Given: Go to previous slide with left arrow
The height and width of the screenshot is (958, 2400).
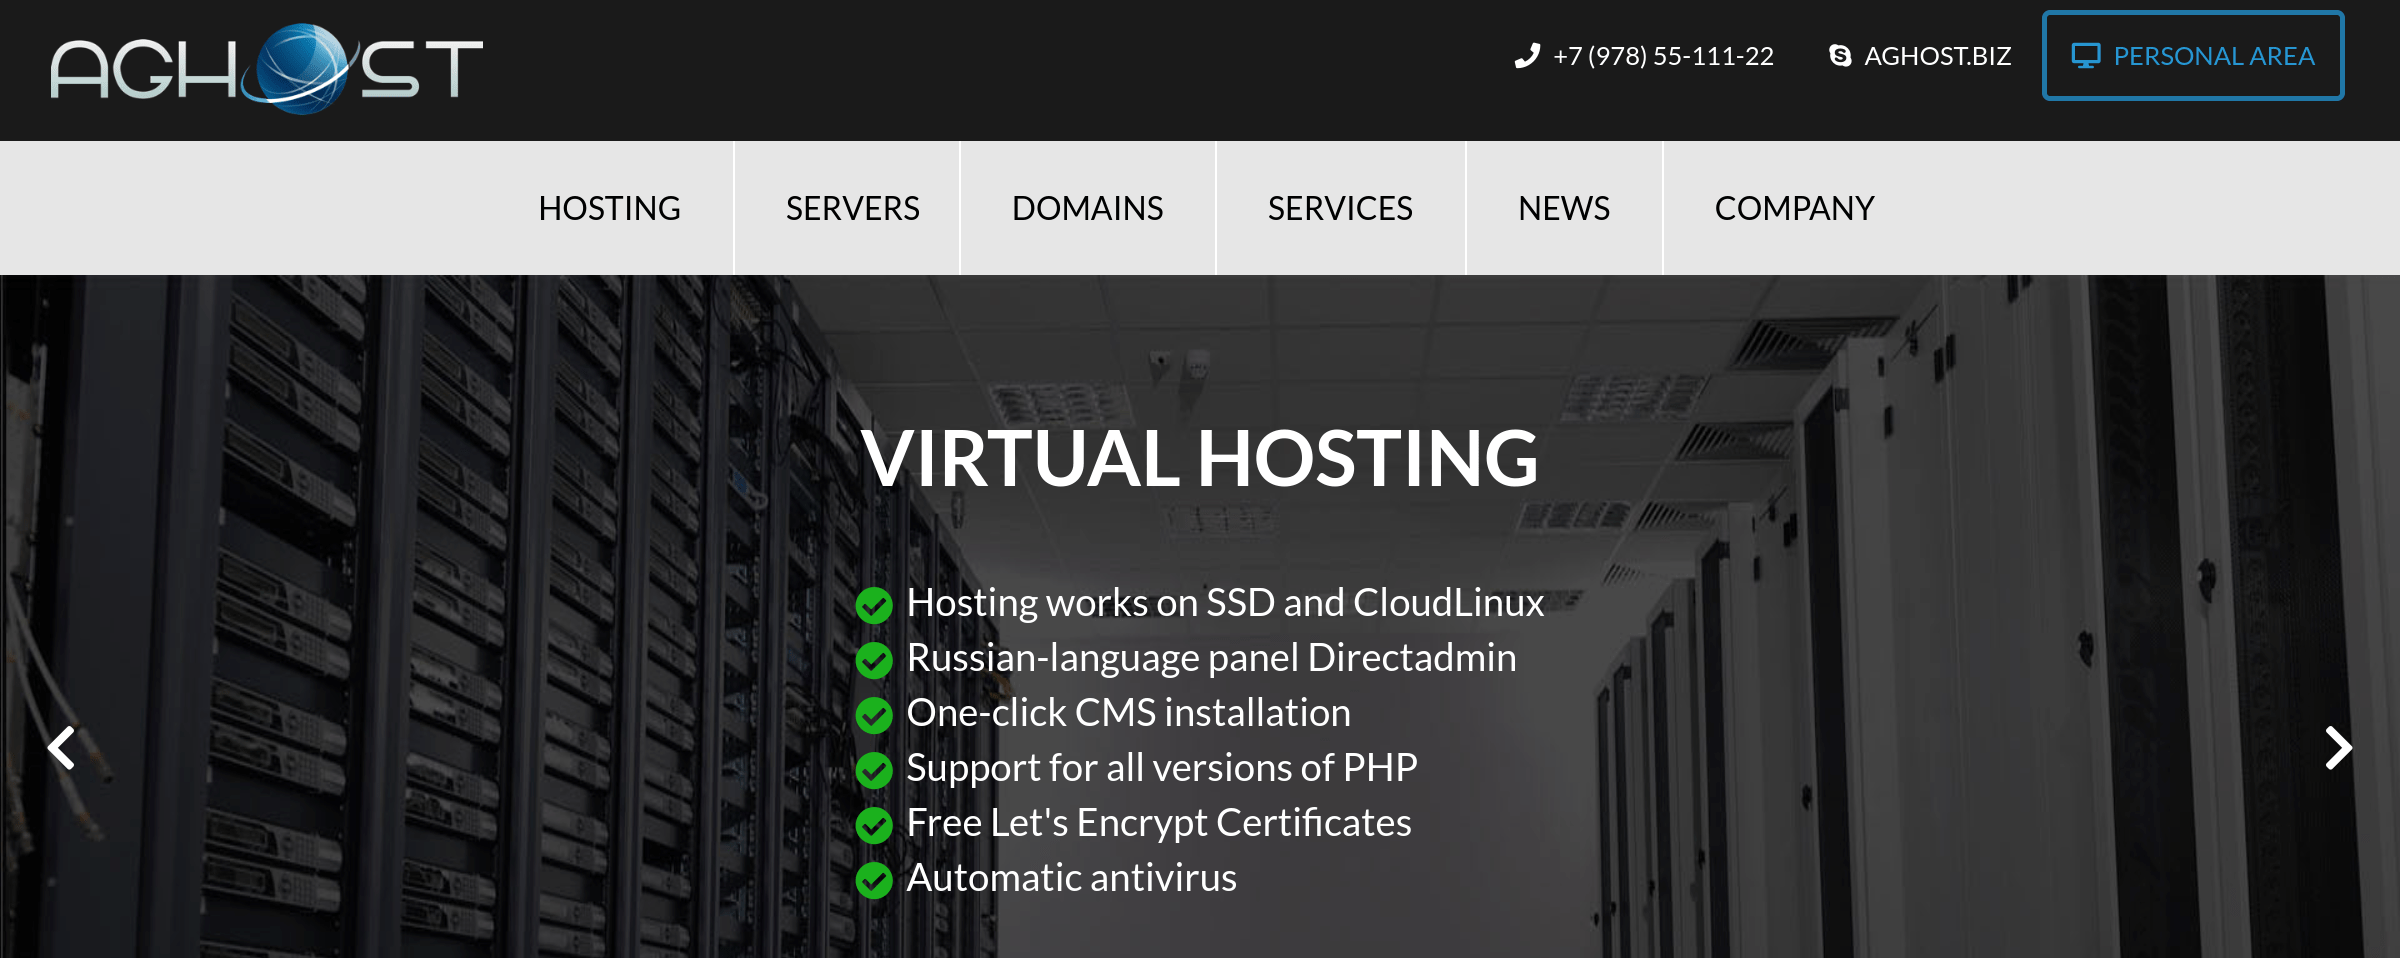Looking at the screenshot, I should [x=62, y=748].
